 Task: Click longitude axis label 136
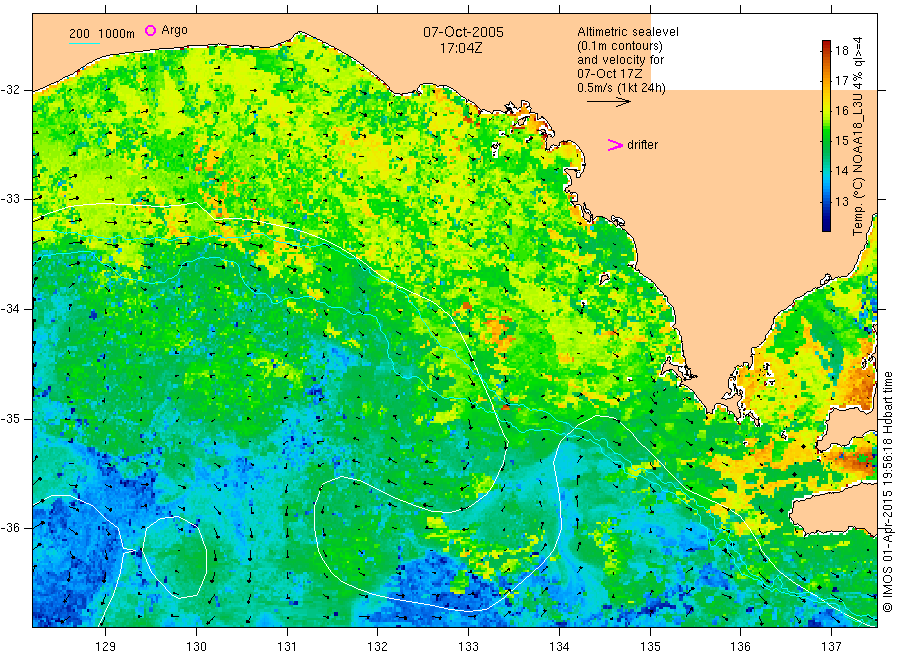[740, 647]
